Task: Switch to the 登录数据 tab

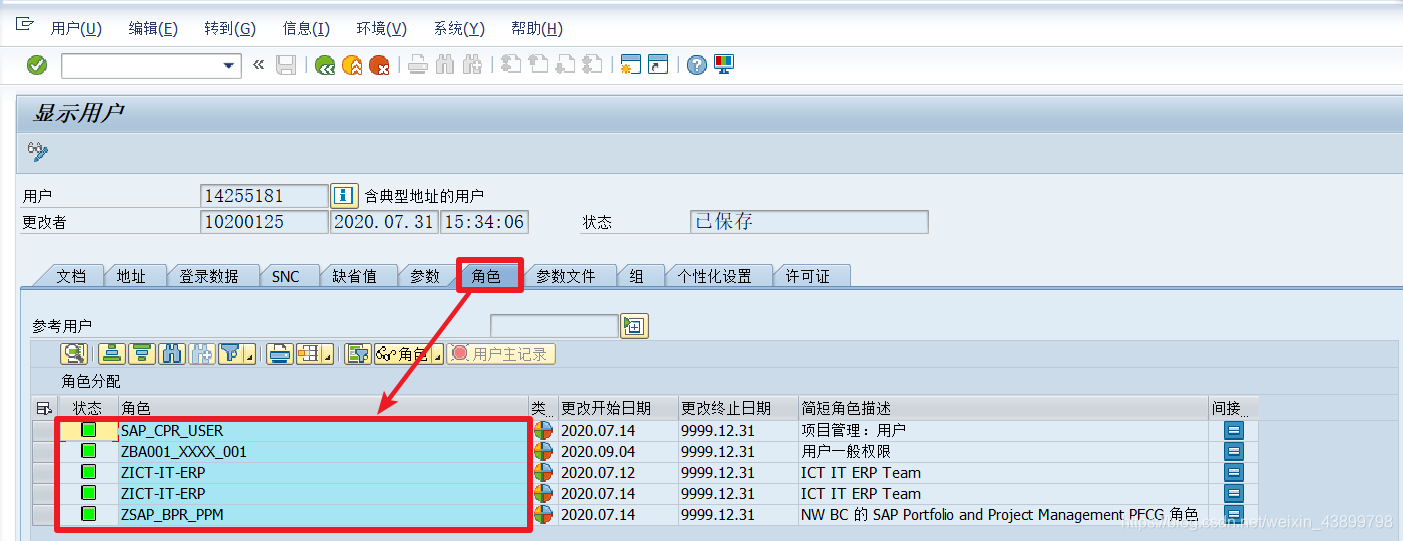Action: 209,276
